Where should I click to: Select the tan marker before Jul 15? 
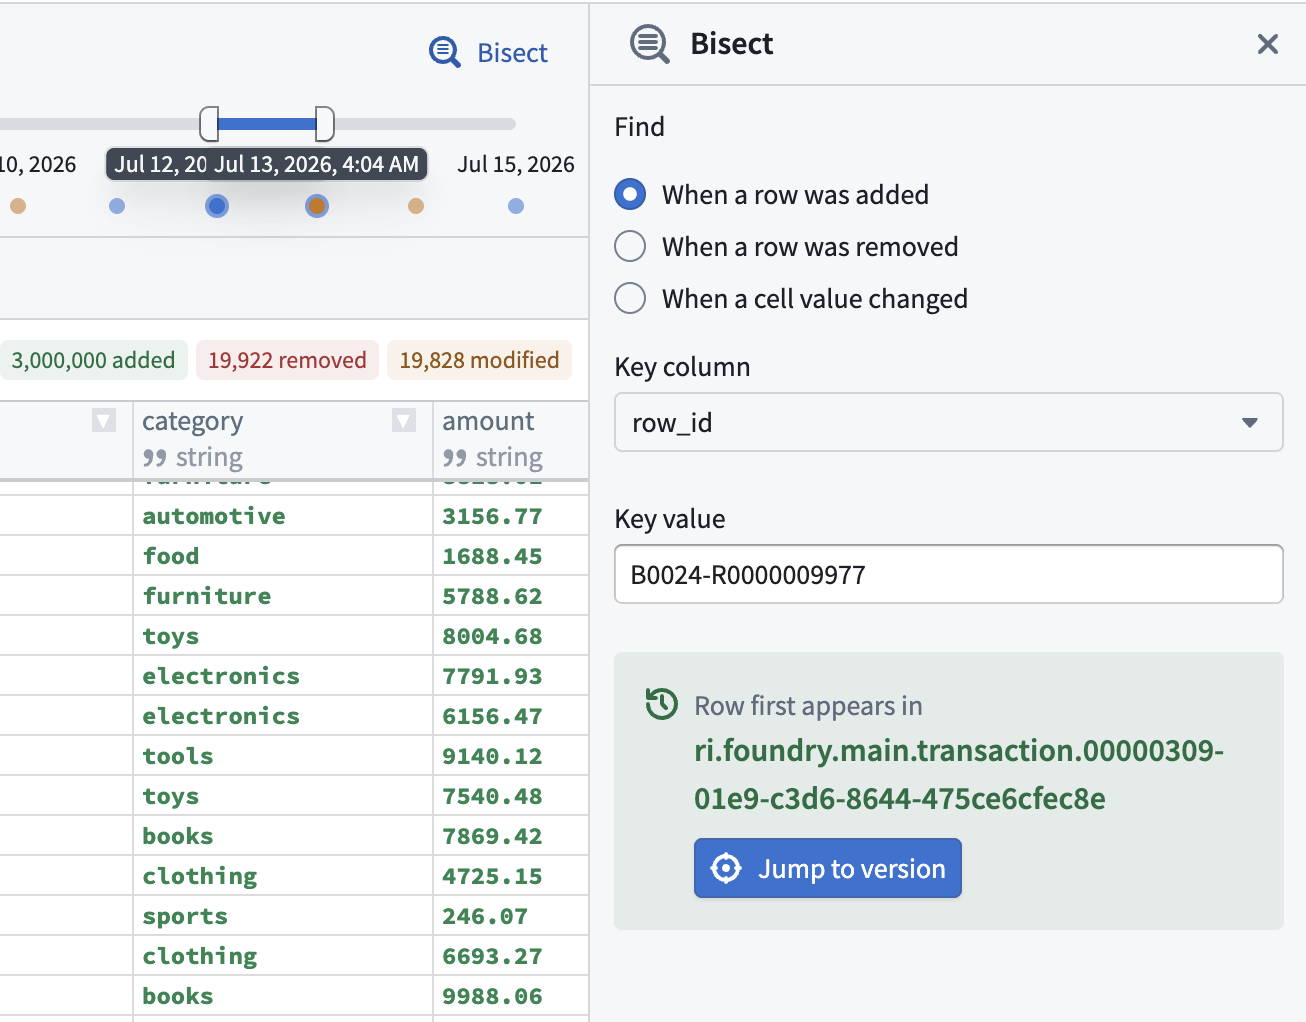point(416,206)
